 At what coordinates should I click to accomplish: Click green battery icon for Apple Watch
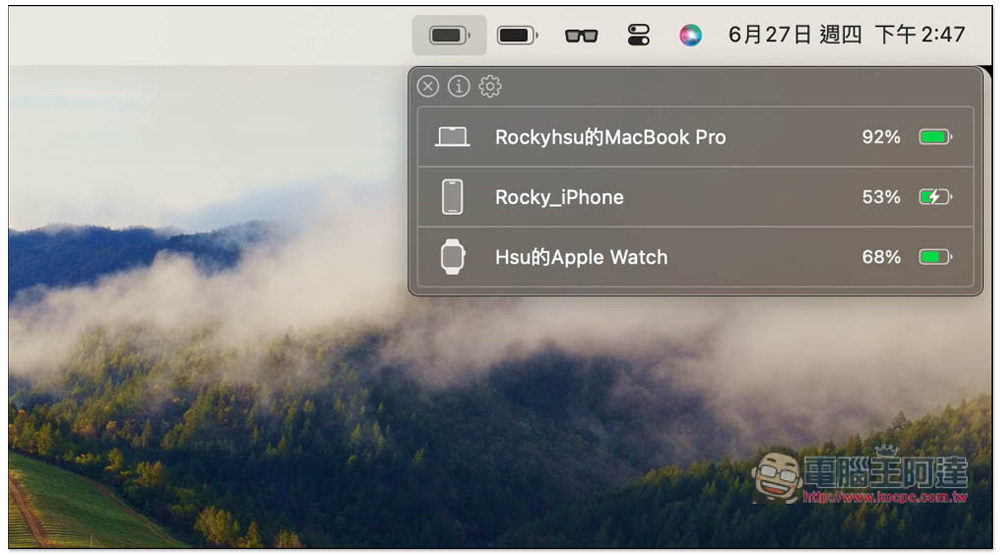tap(935, 257)
